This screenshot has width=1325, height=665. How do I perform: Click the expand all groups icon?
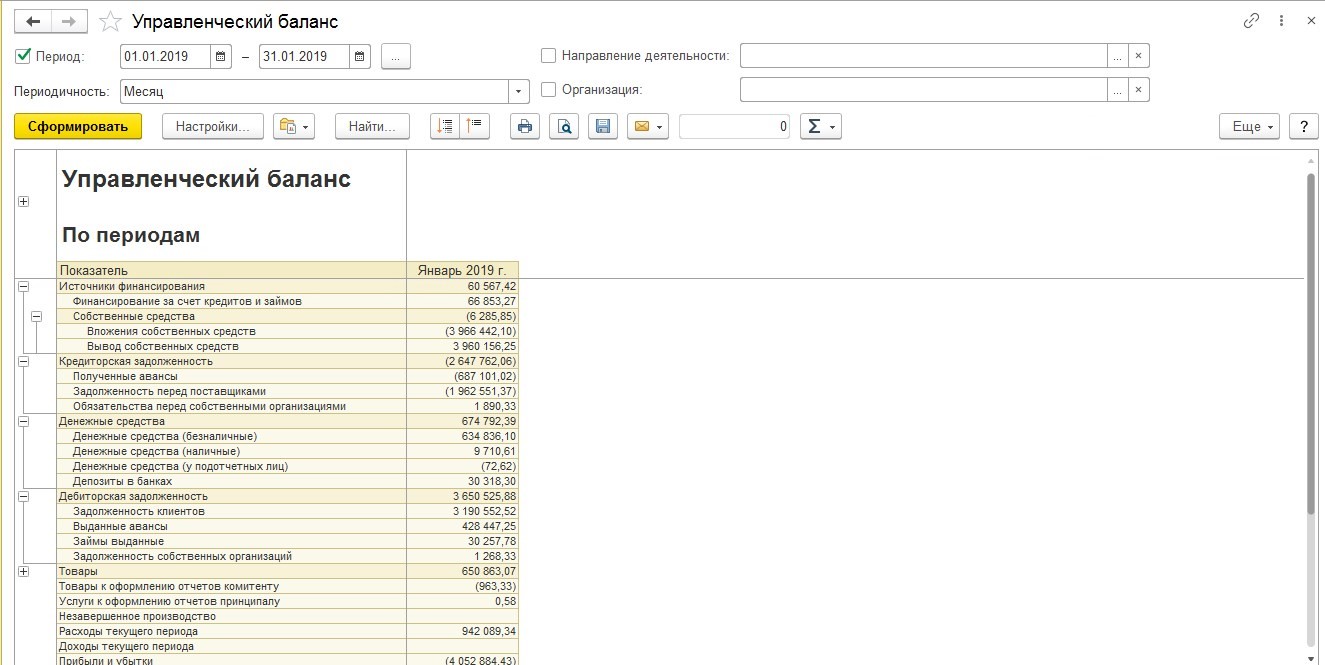tap(445, 126)
